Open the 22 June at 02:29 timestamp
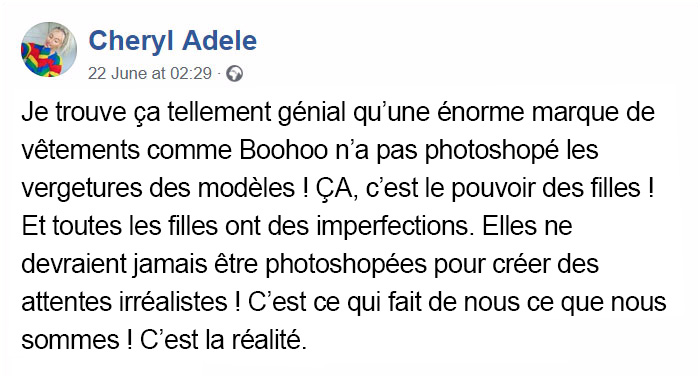Viewport: 700px width, 378px height. pyautogui.click(x=150, y=73)
